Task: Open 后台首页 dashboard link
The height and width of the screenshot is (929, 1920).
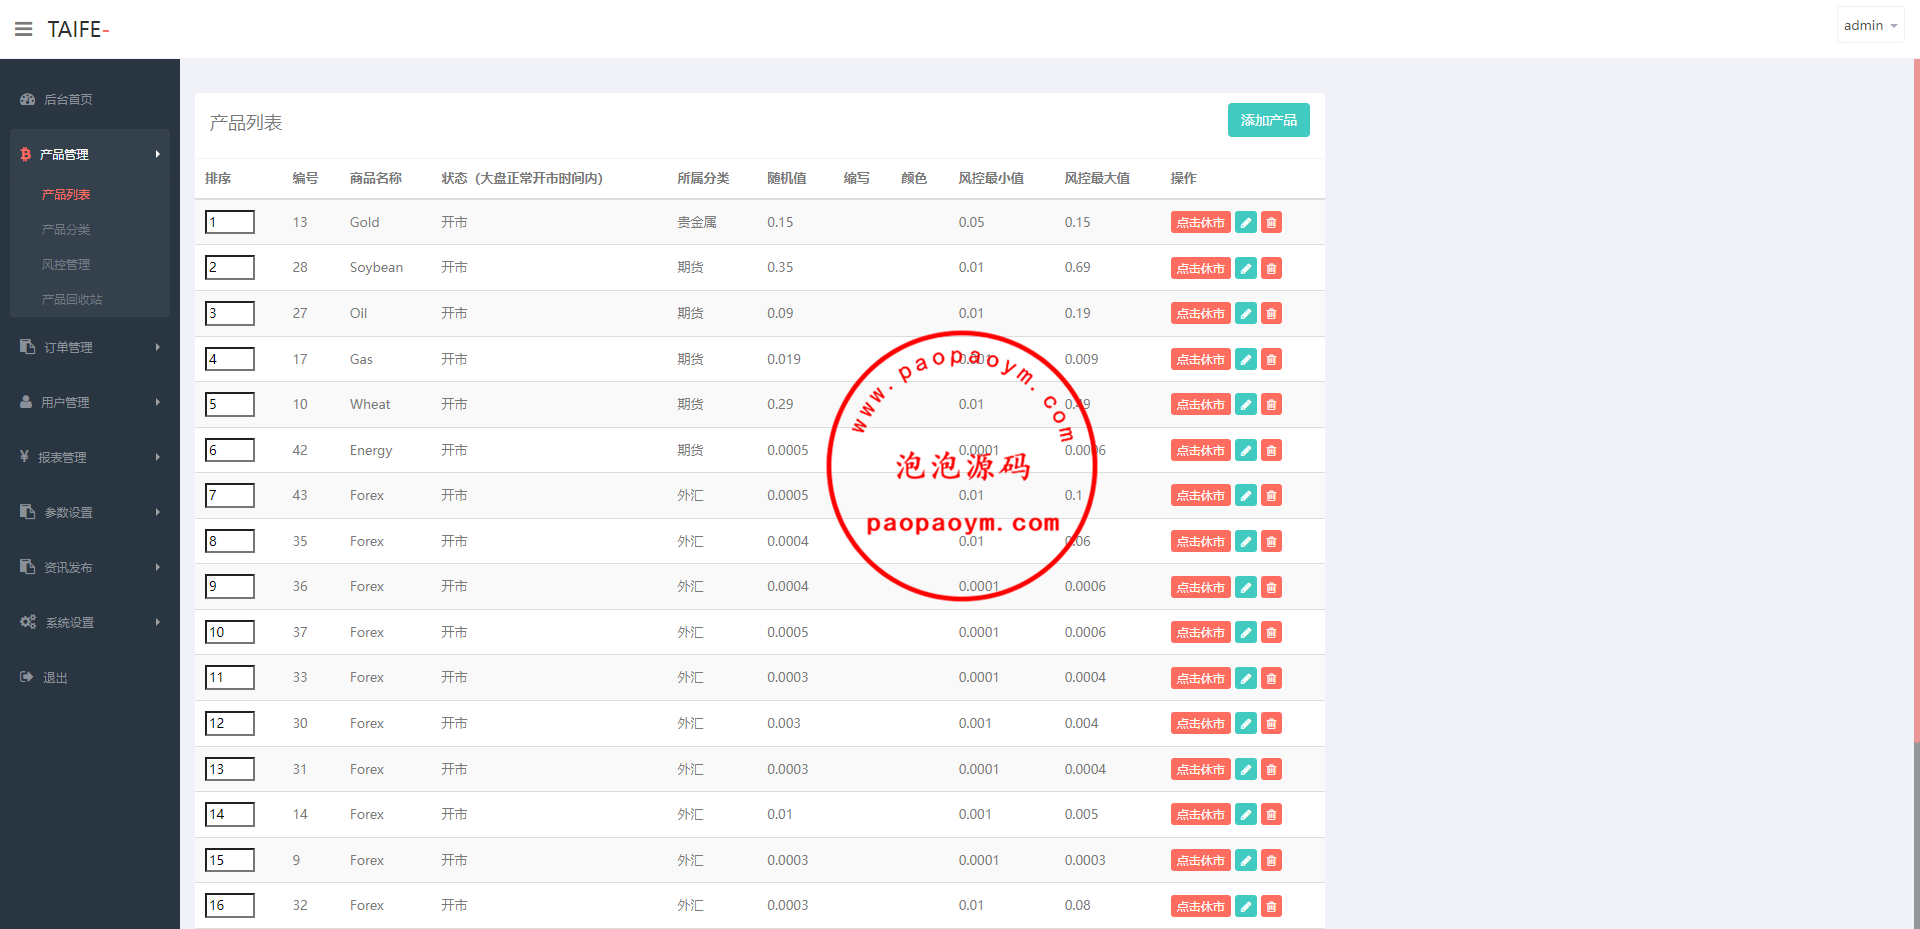Action: pyautogui.click(x=68, y=99)
